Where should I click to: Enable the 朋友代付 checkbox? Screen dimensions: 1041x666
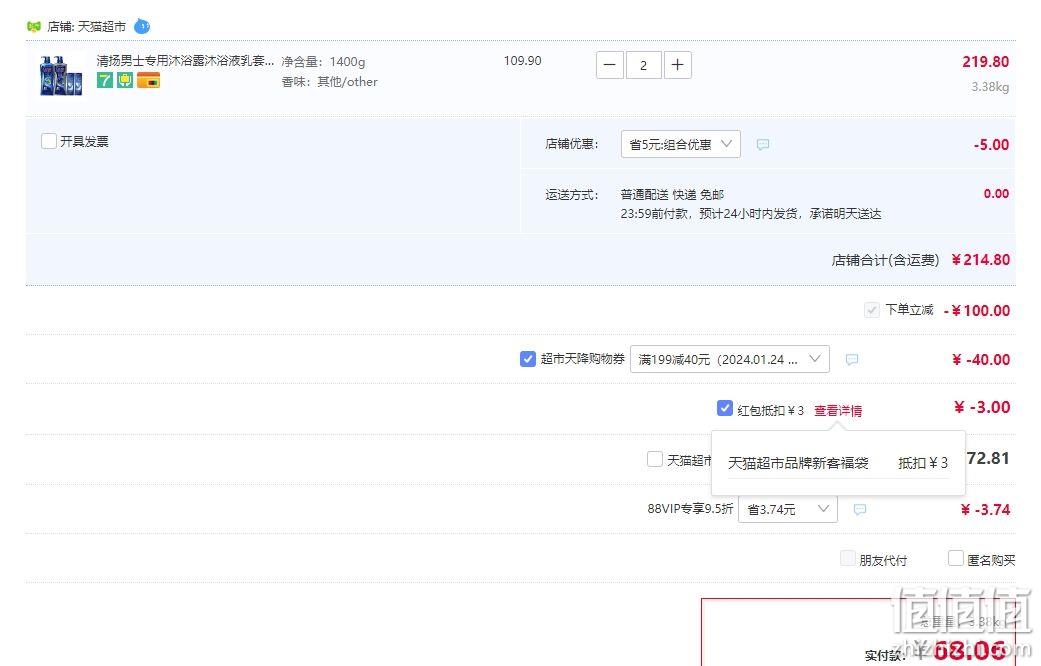tap(848, 558)
